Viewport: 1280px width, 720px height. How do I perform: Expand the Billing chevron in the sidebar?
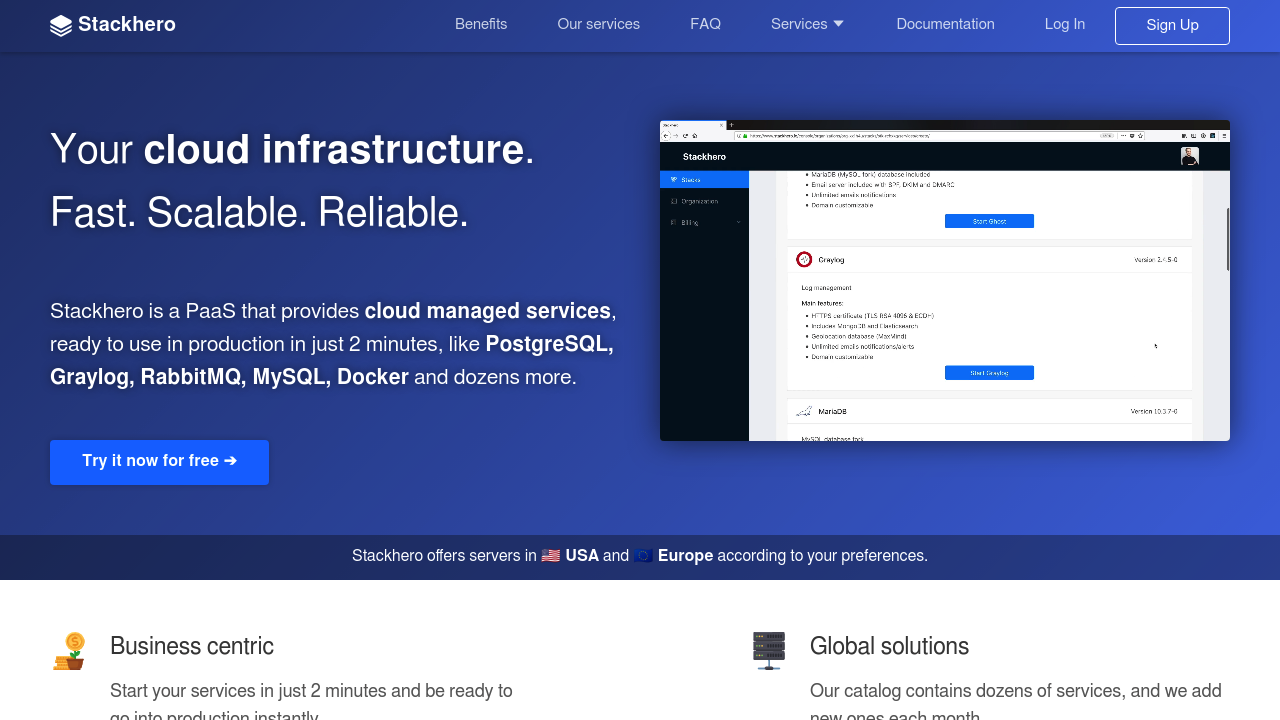click(x=738, y=222)
